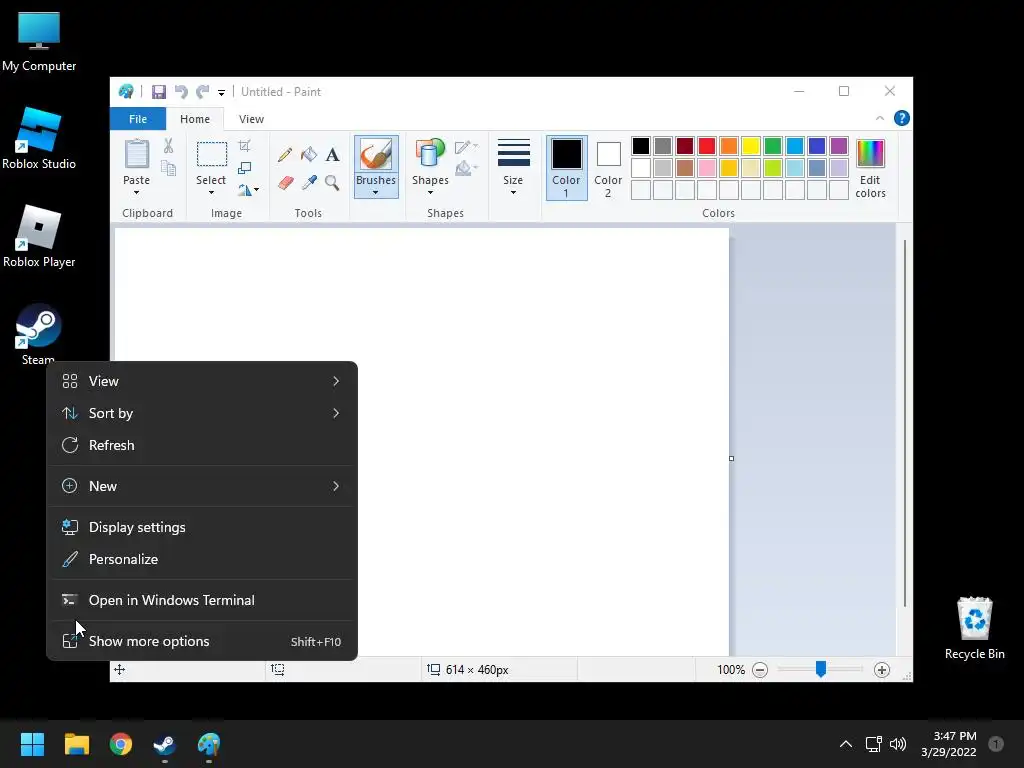Select Steam desktop shortcut icon

[x=39, y=334]
